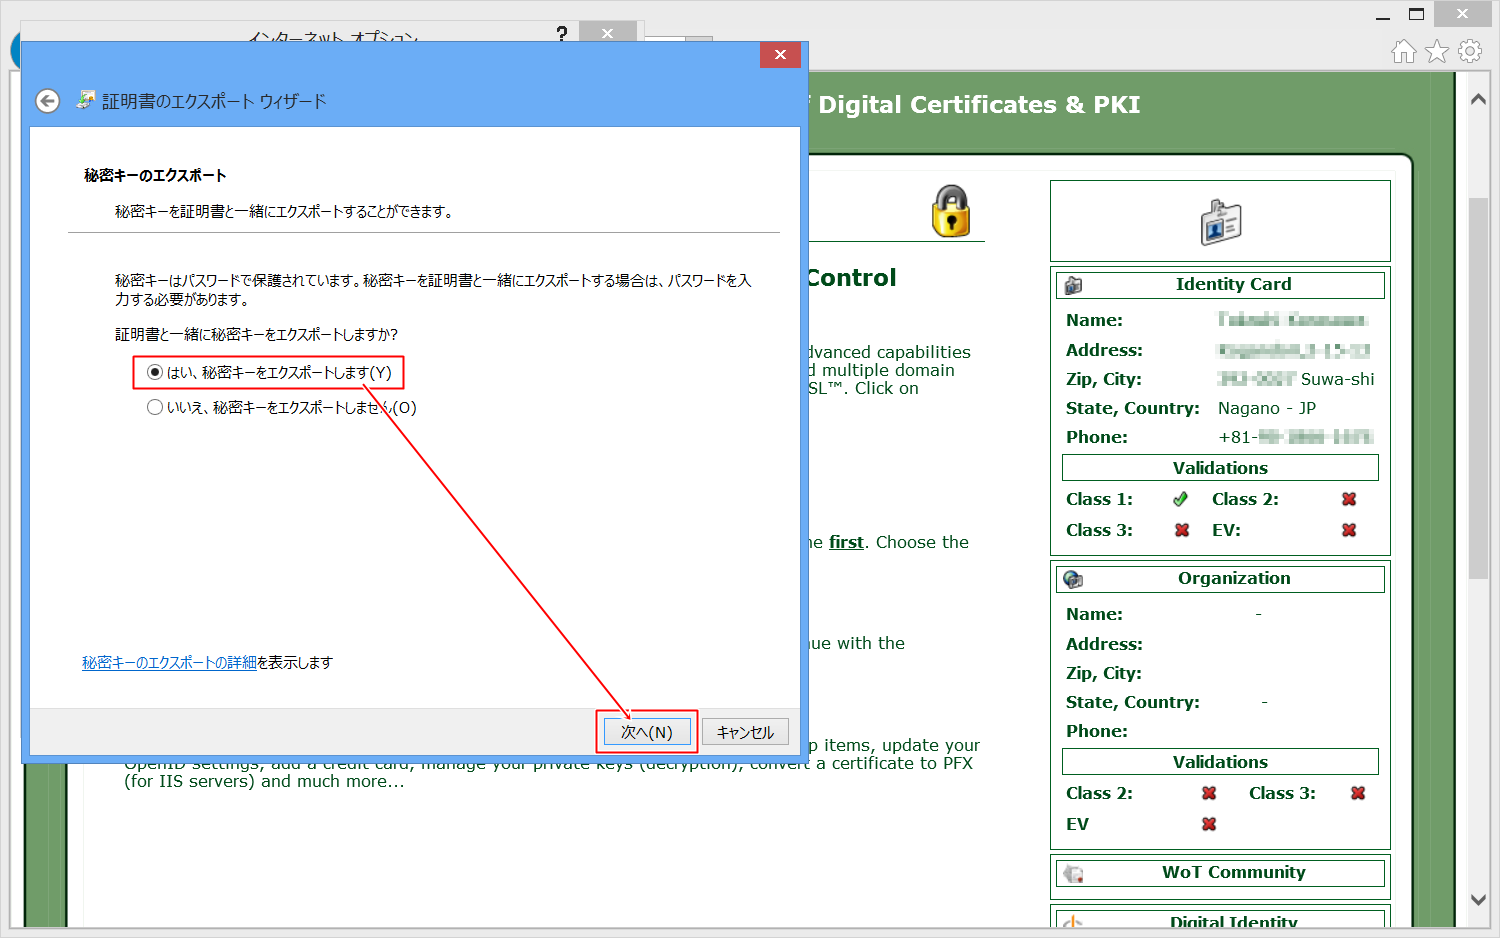
Task: Click the scrollbar down arrow
Action: [x=1478, y=899]
